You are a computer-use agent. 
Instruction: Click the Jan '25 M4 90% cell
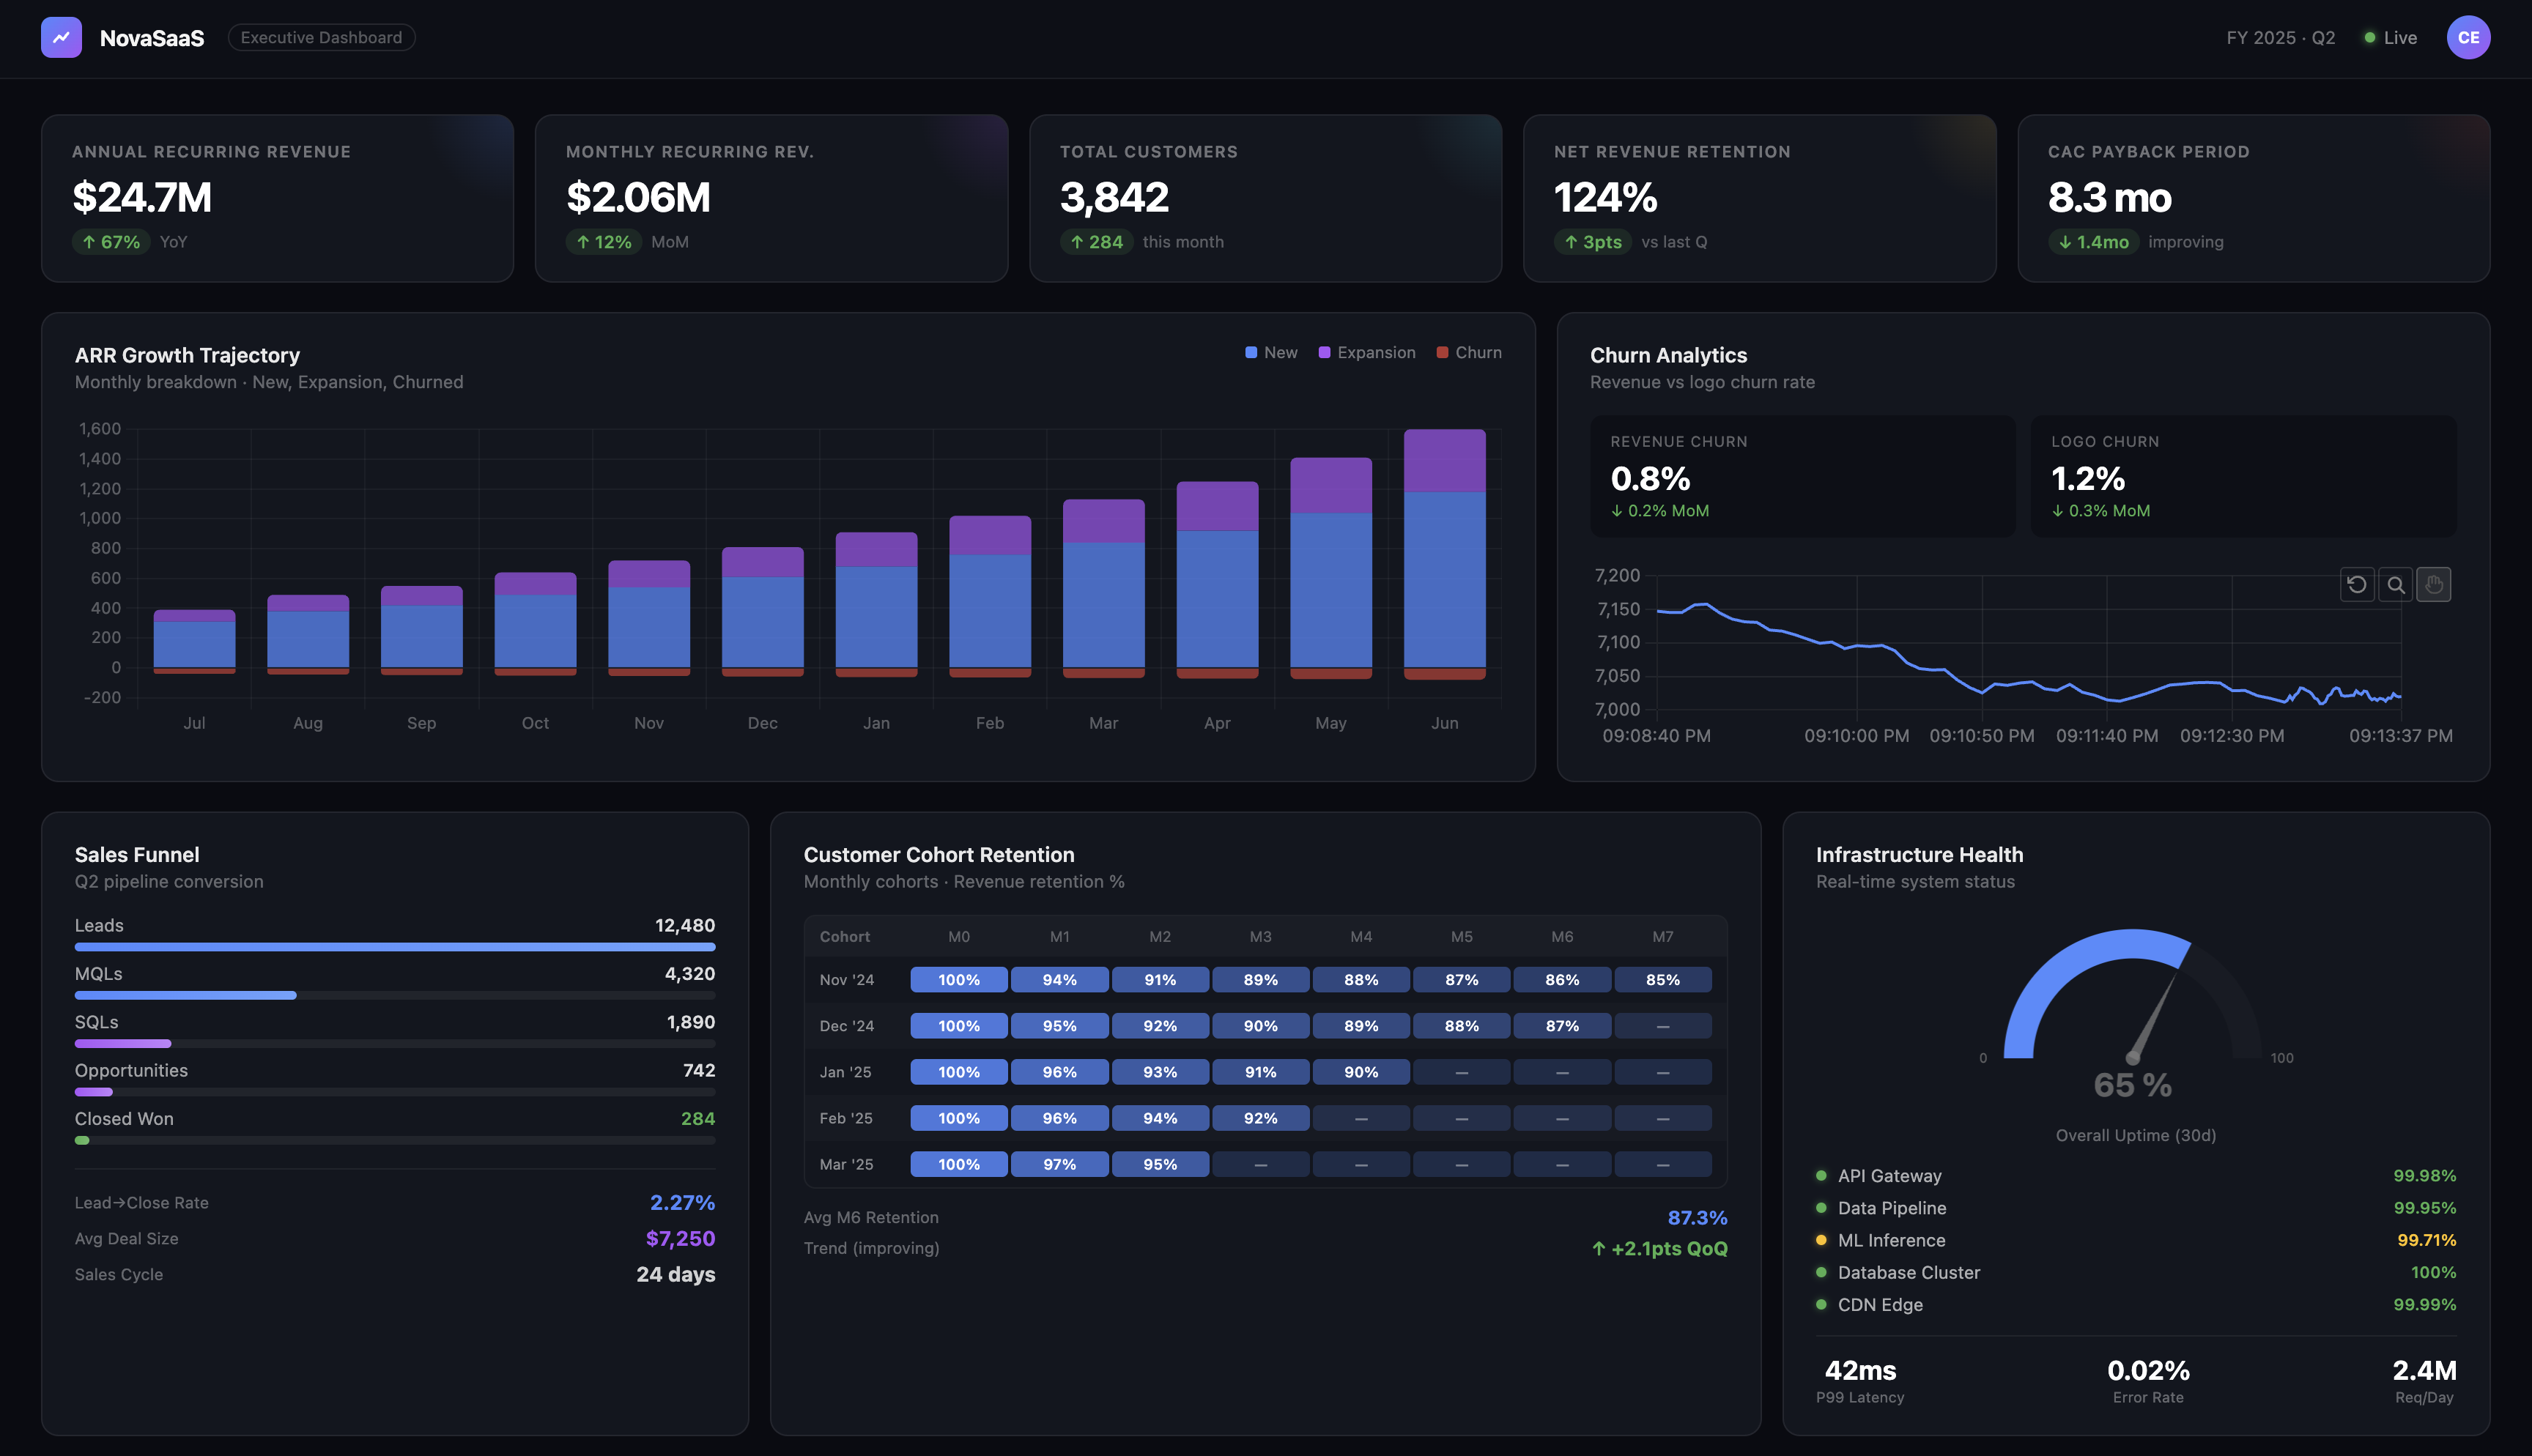click(1361, 1072)
